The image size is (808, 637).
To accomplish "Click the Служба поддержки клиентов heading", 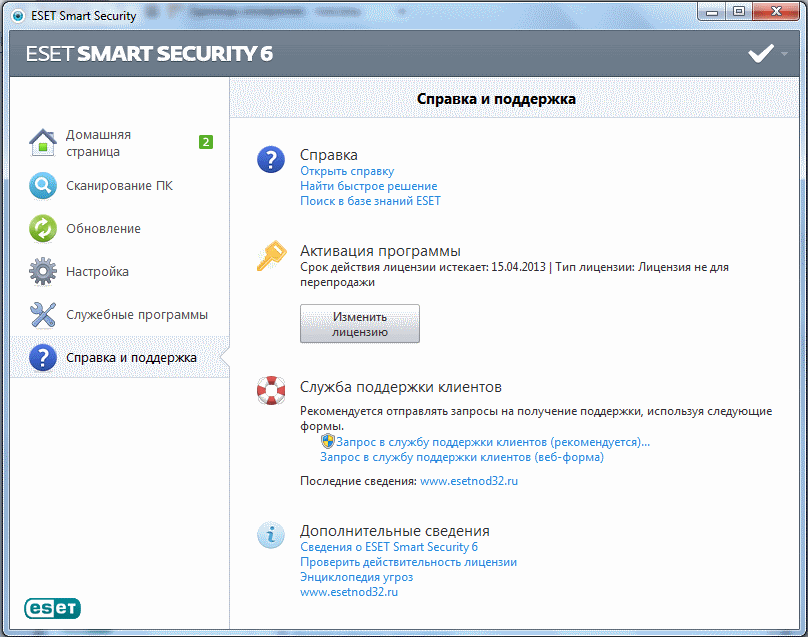I will [400, 387].
